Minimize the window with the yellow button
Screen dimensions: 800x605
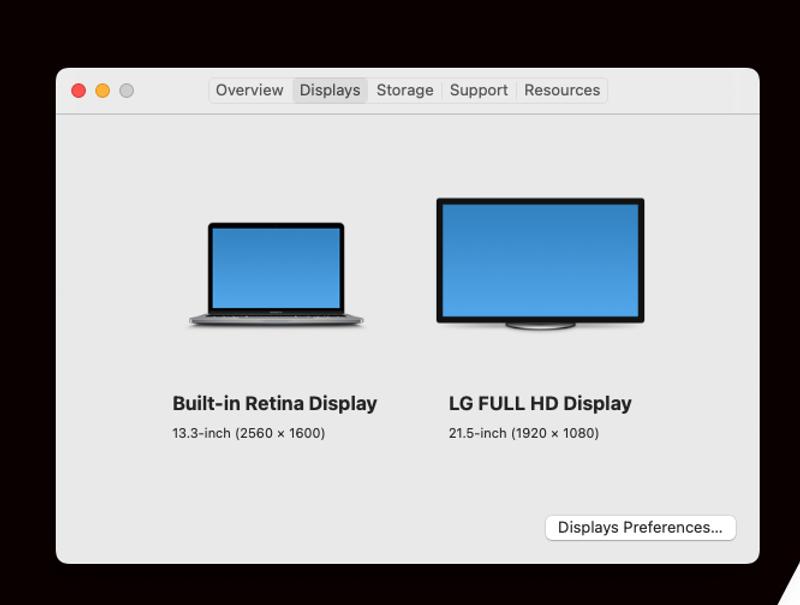click(x=102, y=91)
